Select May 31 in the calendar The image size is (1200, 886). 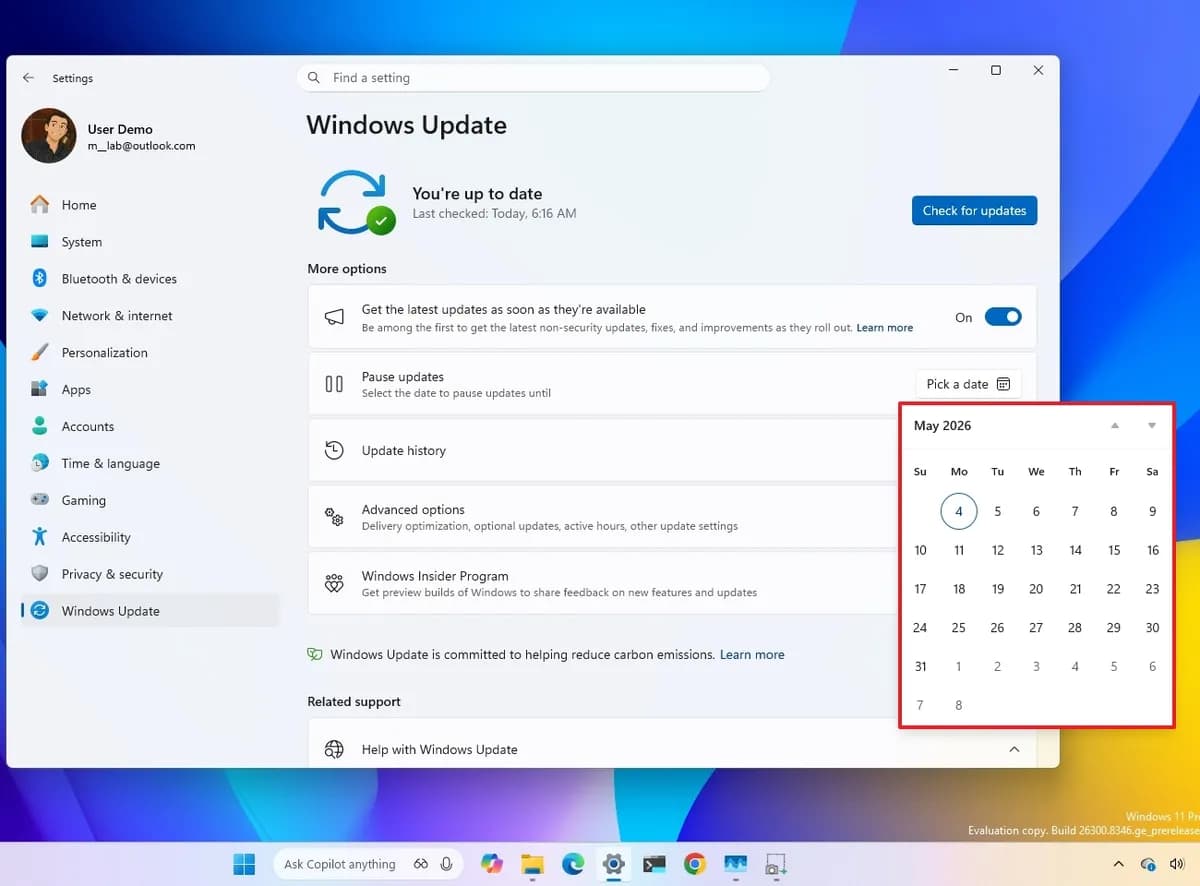(920, 667)
